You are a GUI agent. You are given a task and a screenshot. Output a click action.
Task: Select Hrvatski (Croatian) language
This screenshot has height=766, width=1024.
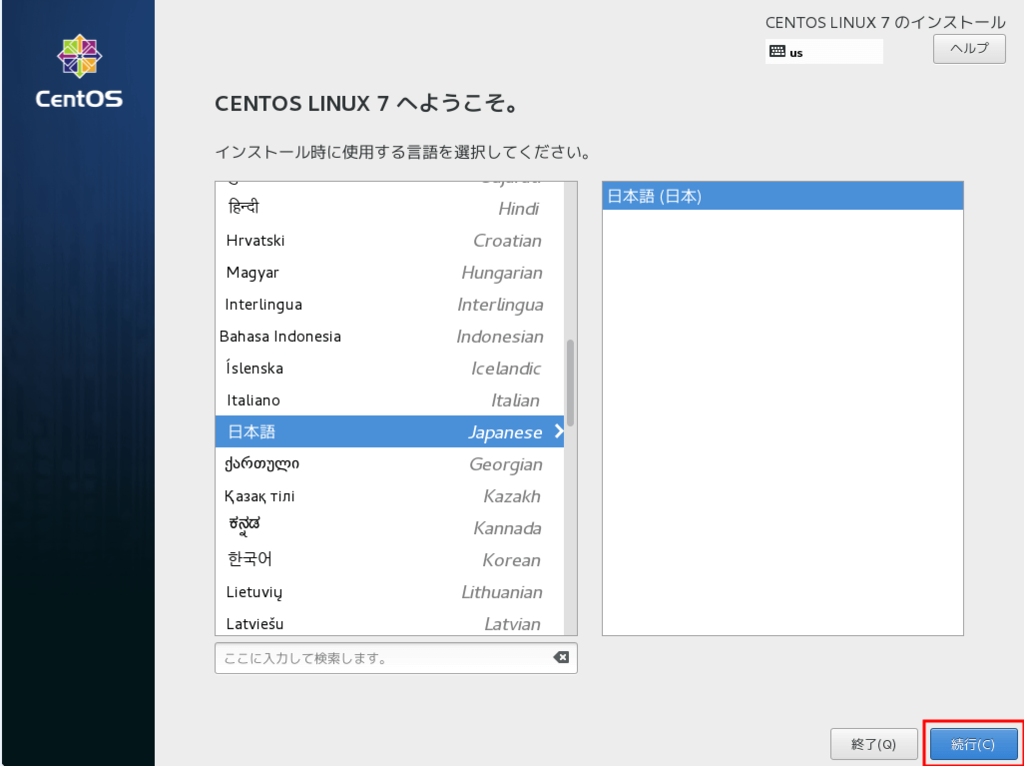coord(389,240)
